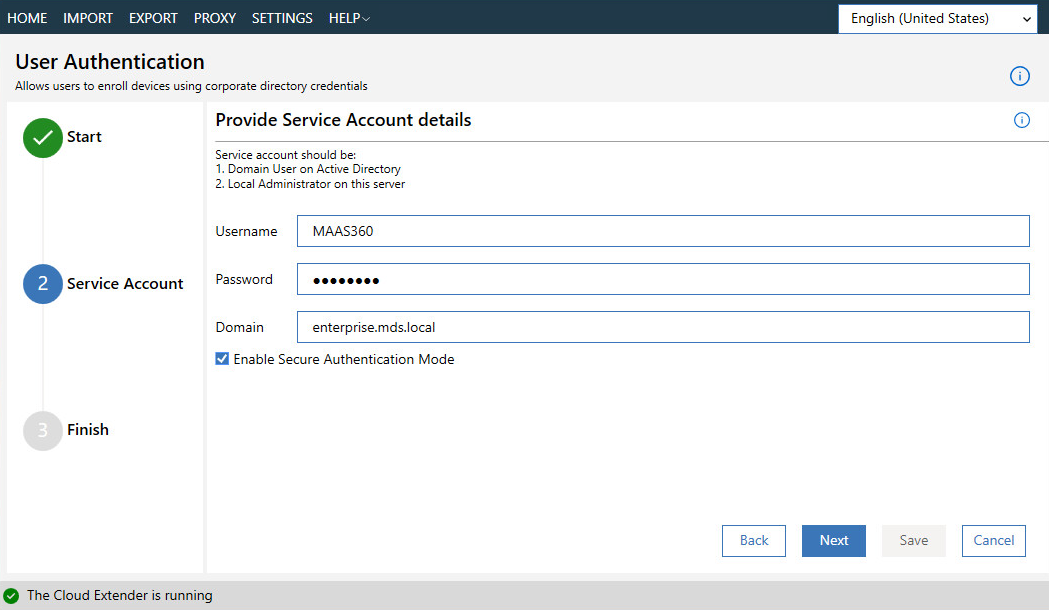1049x610 pixels.
Task: Open the HOME menu
Action: pos(27,18)
